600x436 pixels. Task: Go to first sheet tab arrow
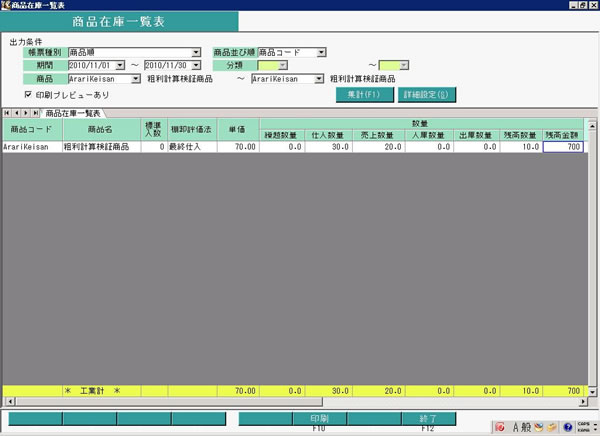point(7,113)
